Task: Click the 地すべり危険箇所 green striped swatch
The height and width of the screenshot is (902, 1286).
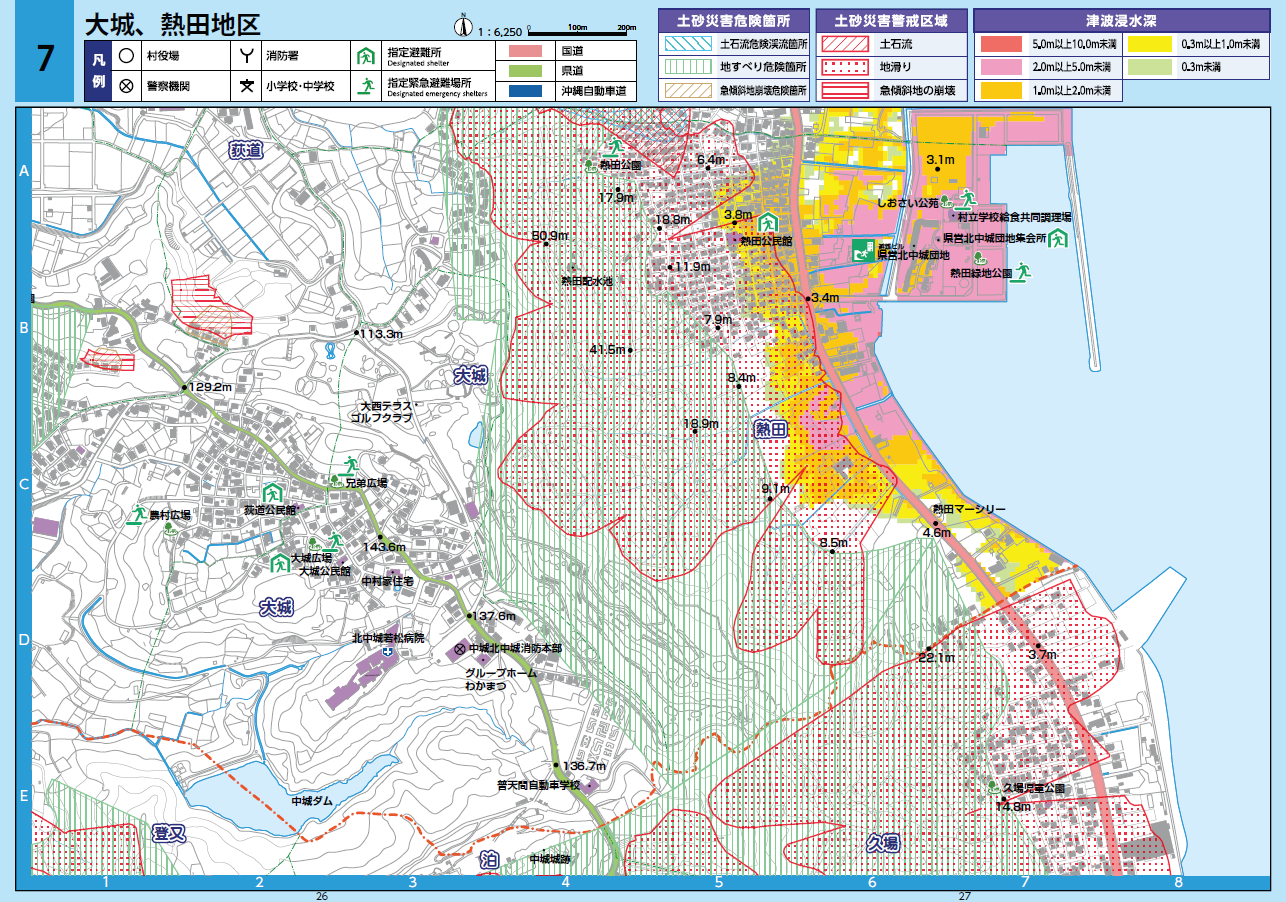Action: click(687, 67)
